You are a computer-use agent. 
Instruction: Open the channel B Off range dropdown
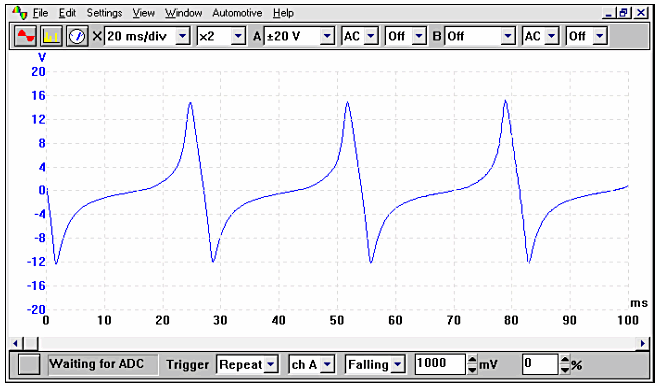coord(508,36)
